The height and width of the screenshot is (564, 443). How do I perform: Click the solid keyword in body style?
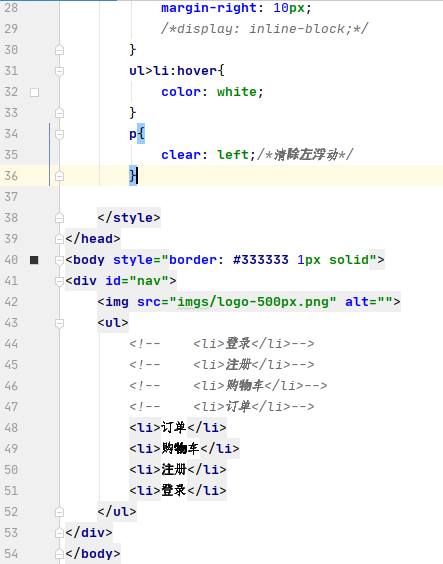pos(349,260)
